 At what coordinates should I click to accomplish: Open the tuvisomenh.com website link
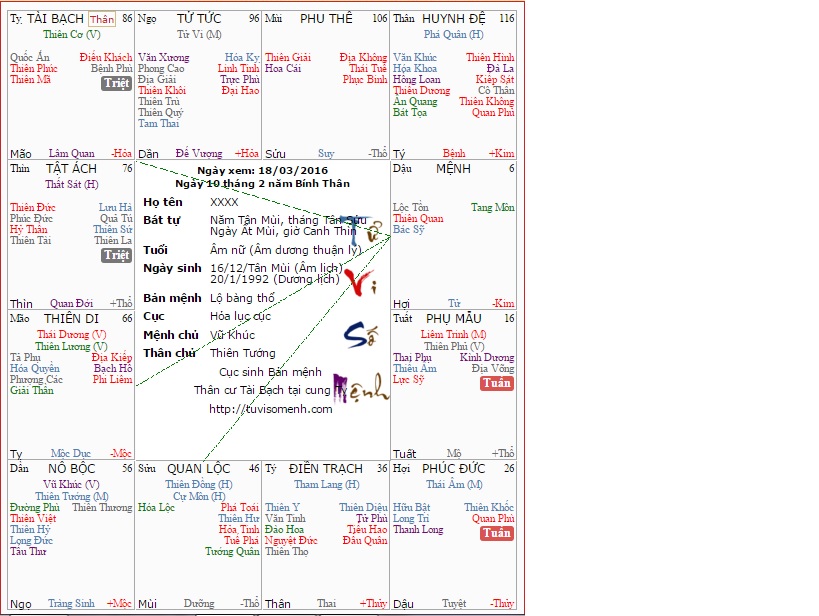[270, 409]
